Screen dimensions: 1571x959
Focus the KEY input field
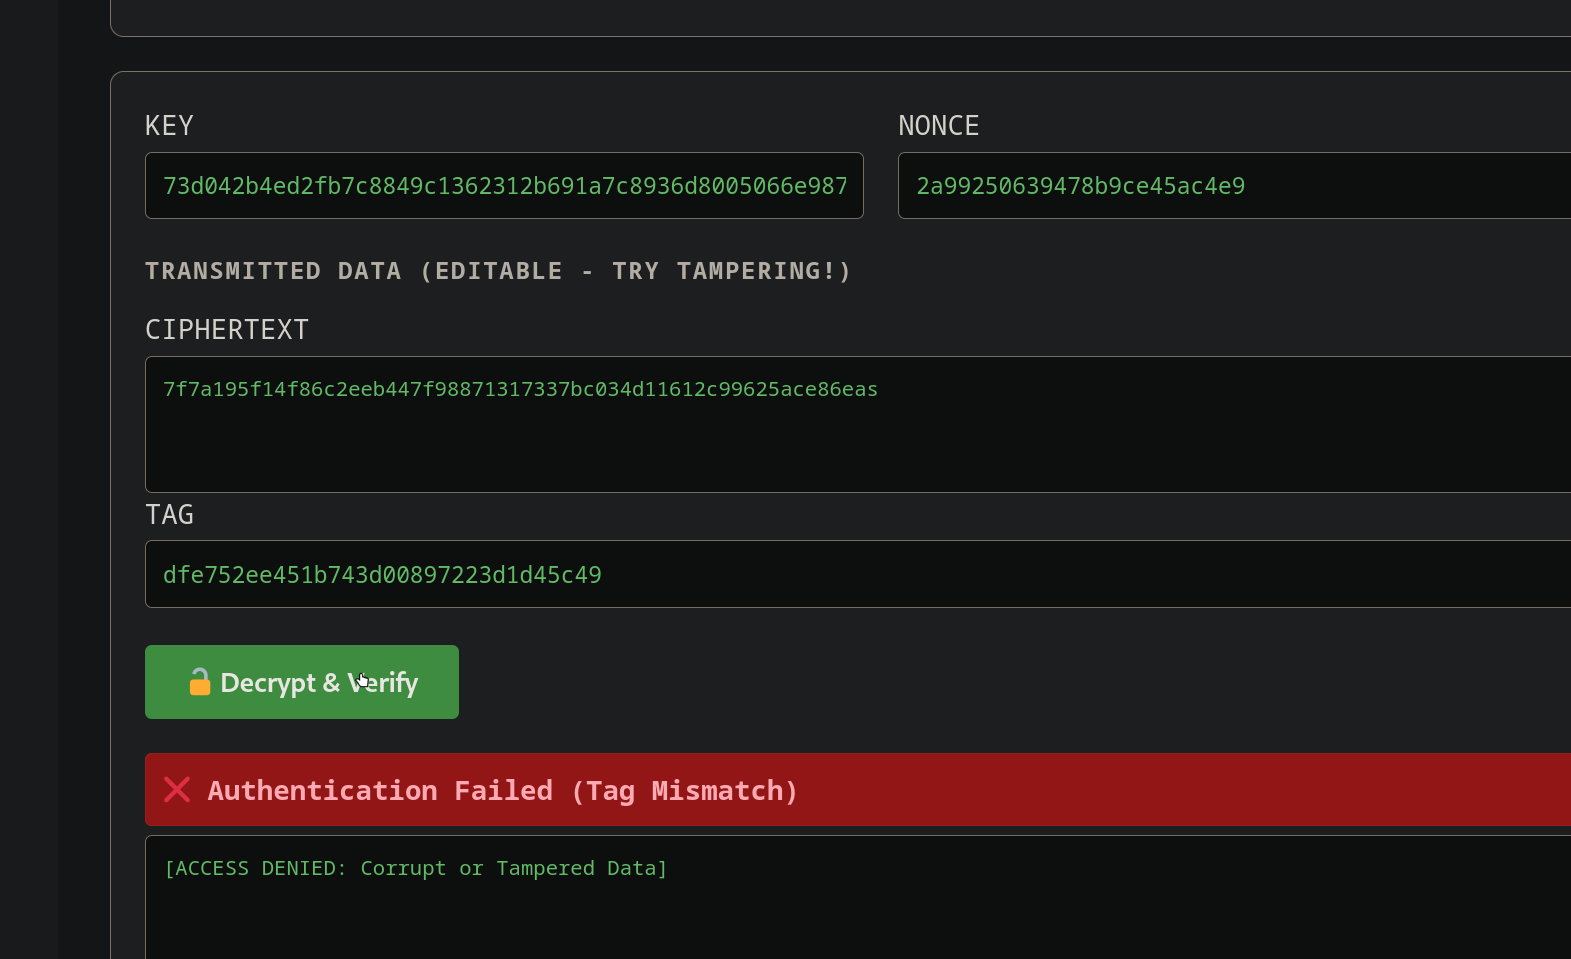[x=504, y=186]
